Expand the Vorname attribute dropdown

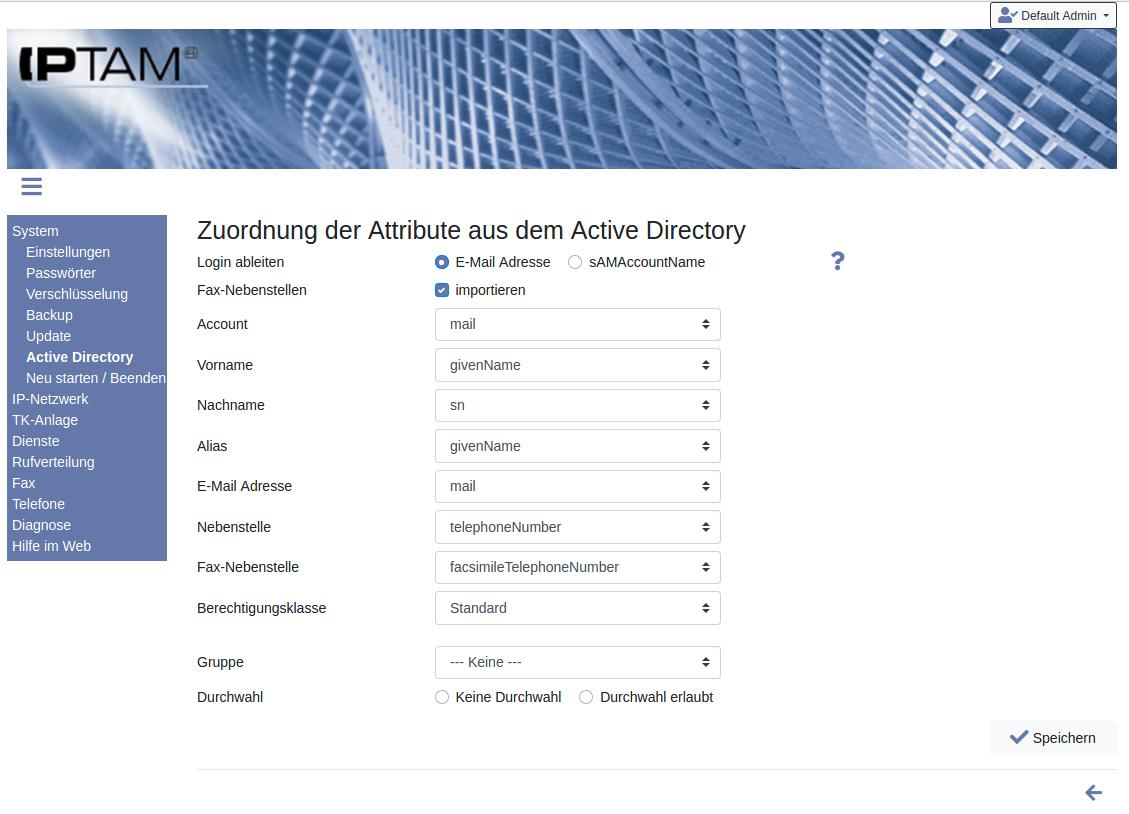[577, 365]
